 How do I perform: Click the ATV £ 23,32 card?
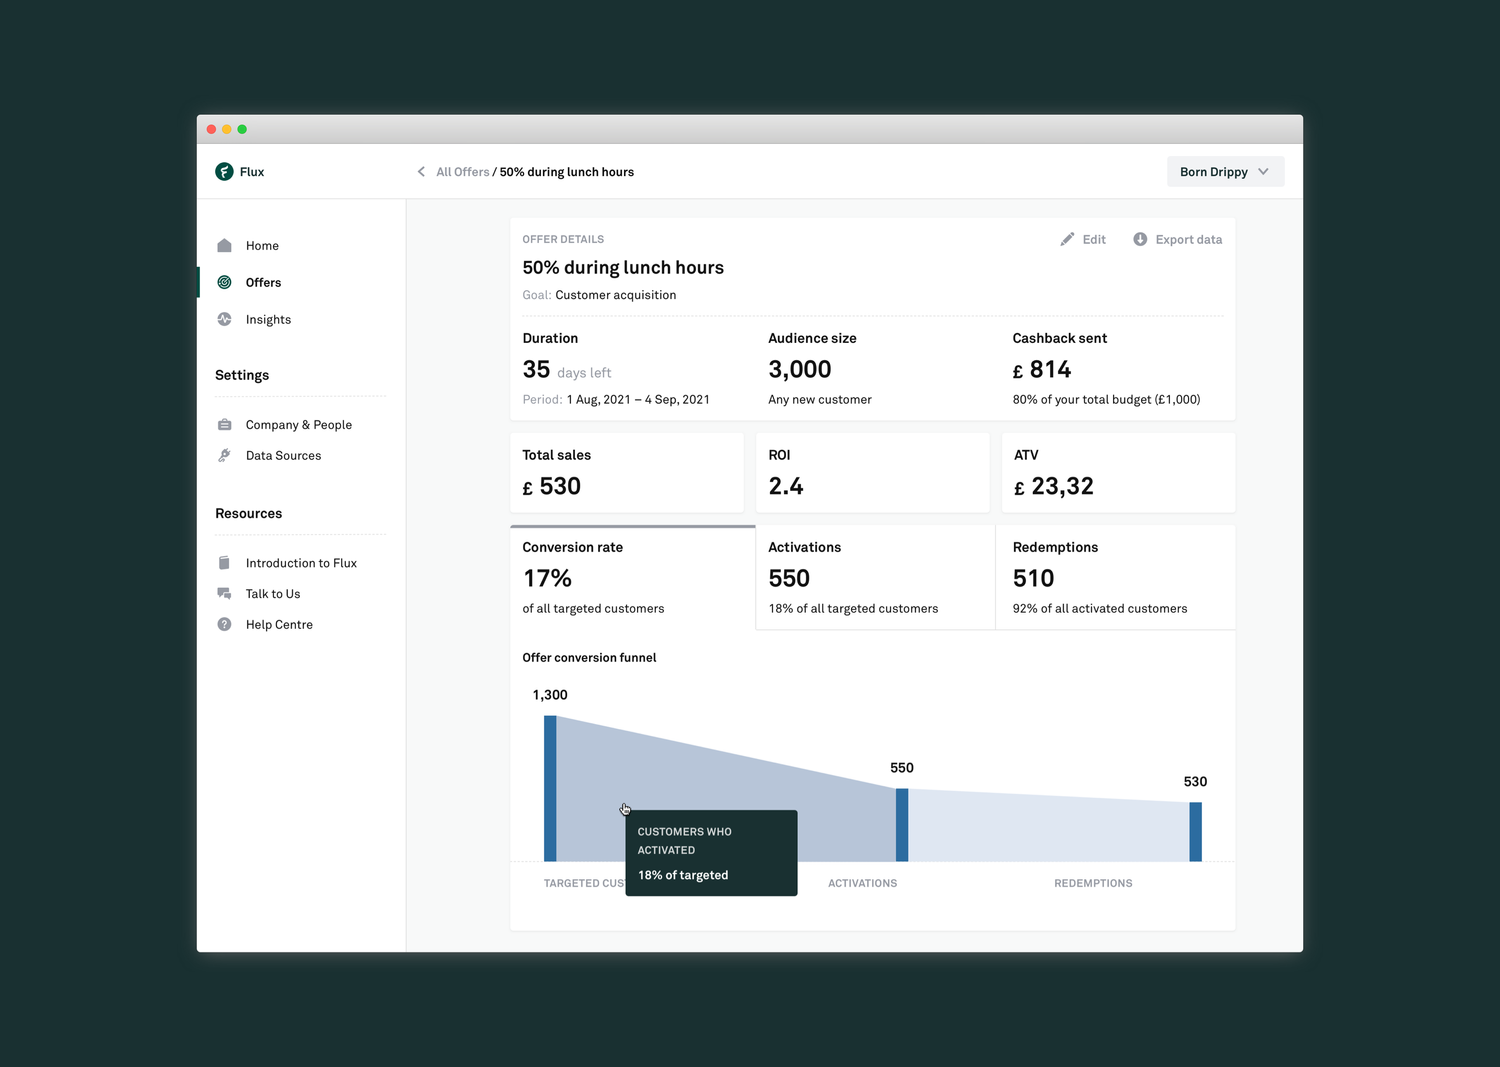tap(1119, 473)
